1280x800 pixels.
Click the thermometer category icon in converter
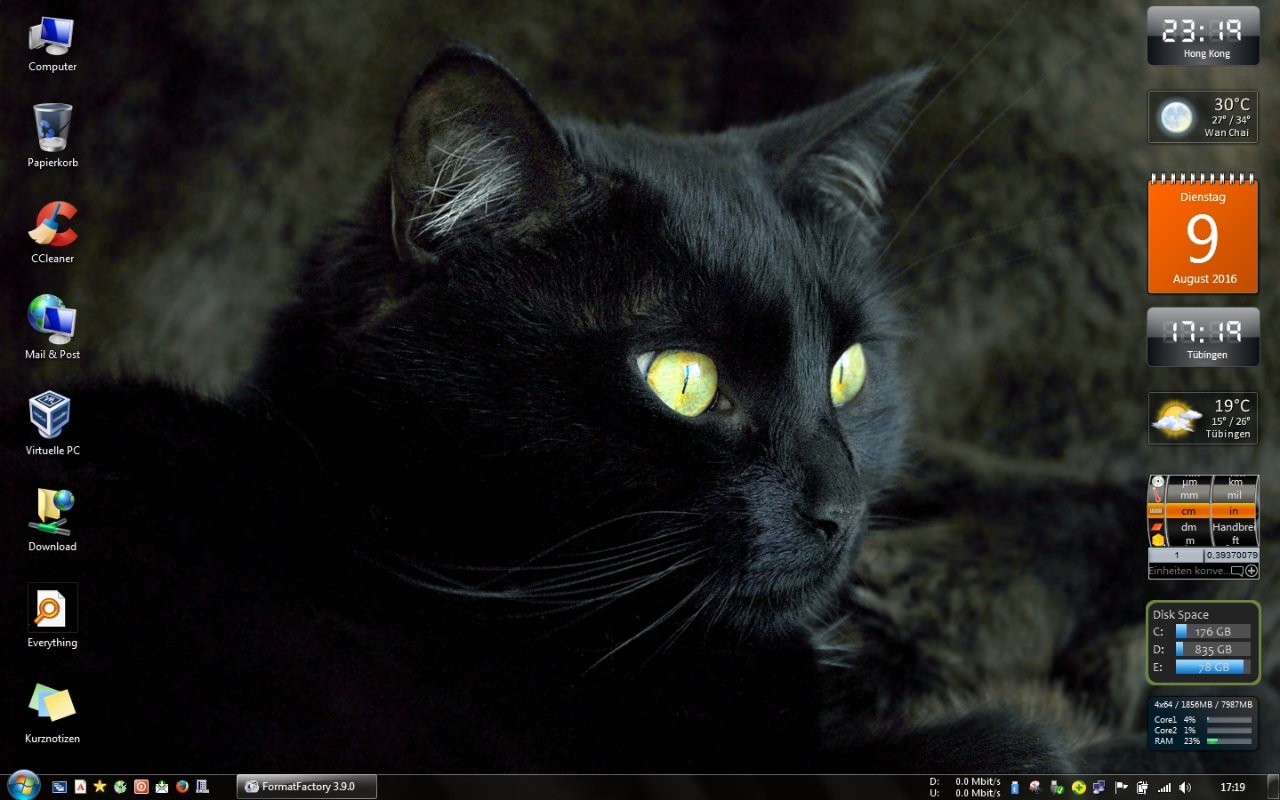[x=1158, y=495]
